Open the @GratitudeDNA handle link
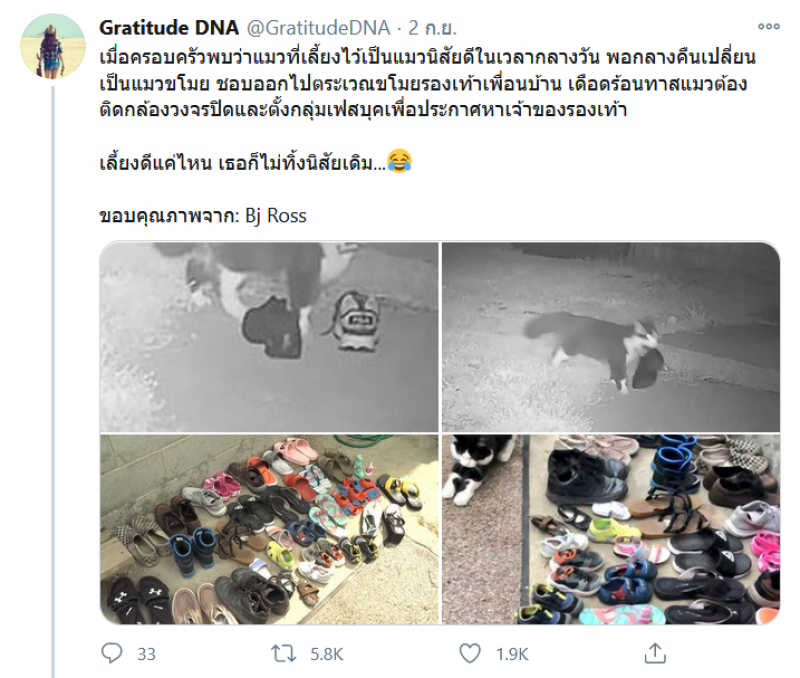Image resolution: width=800 pixels, height=678 pixels. pyautogui.click(x=319, y=28)
